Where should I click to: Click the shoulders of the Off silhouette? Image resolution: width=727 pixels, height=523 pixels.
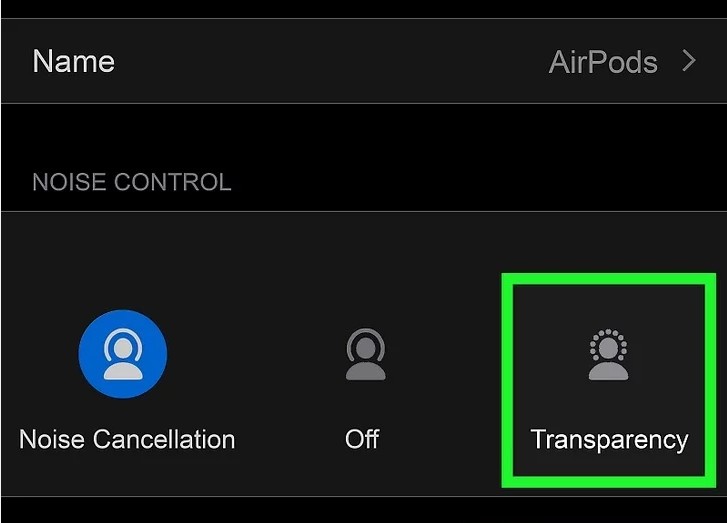coord(365,371)
